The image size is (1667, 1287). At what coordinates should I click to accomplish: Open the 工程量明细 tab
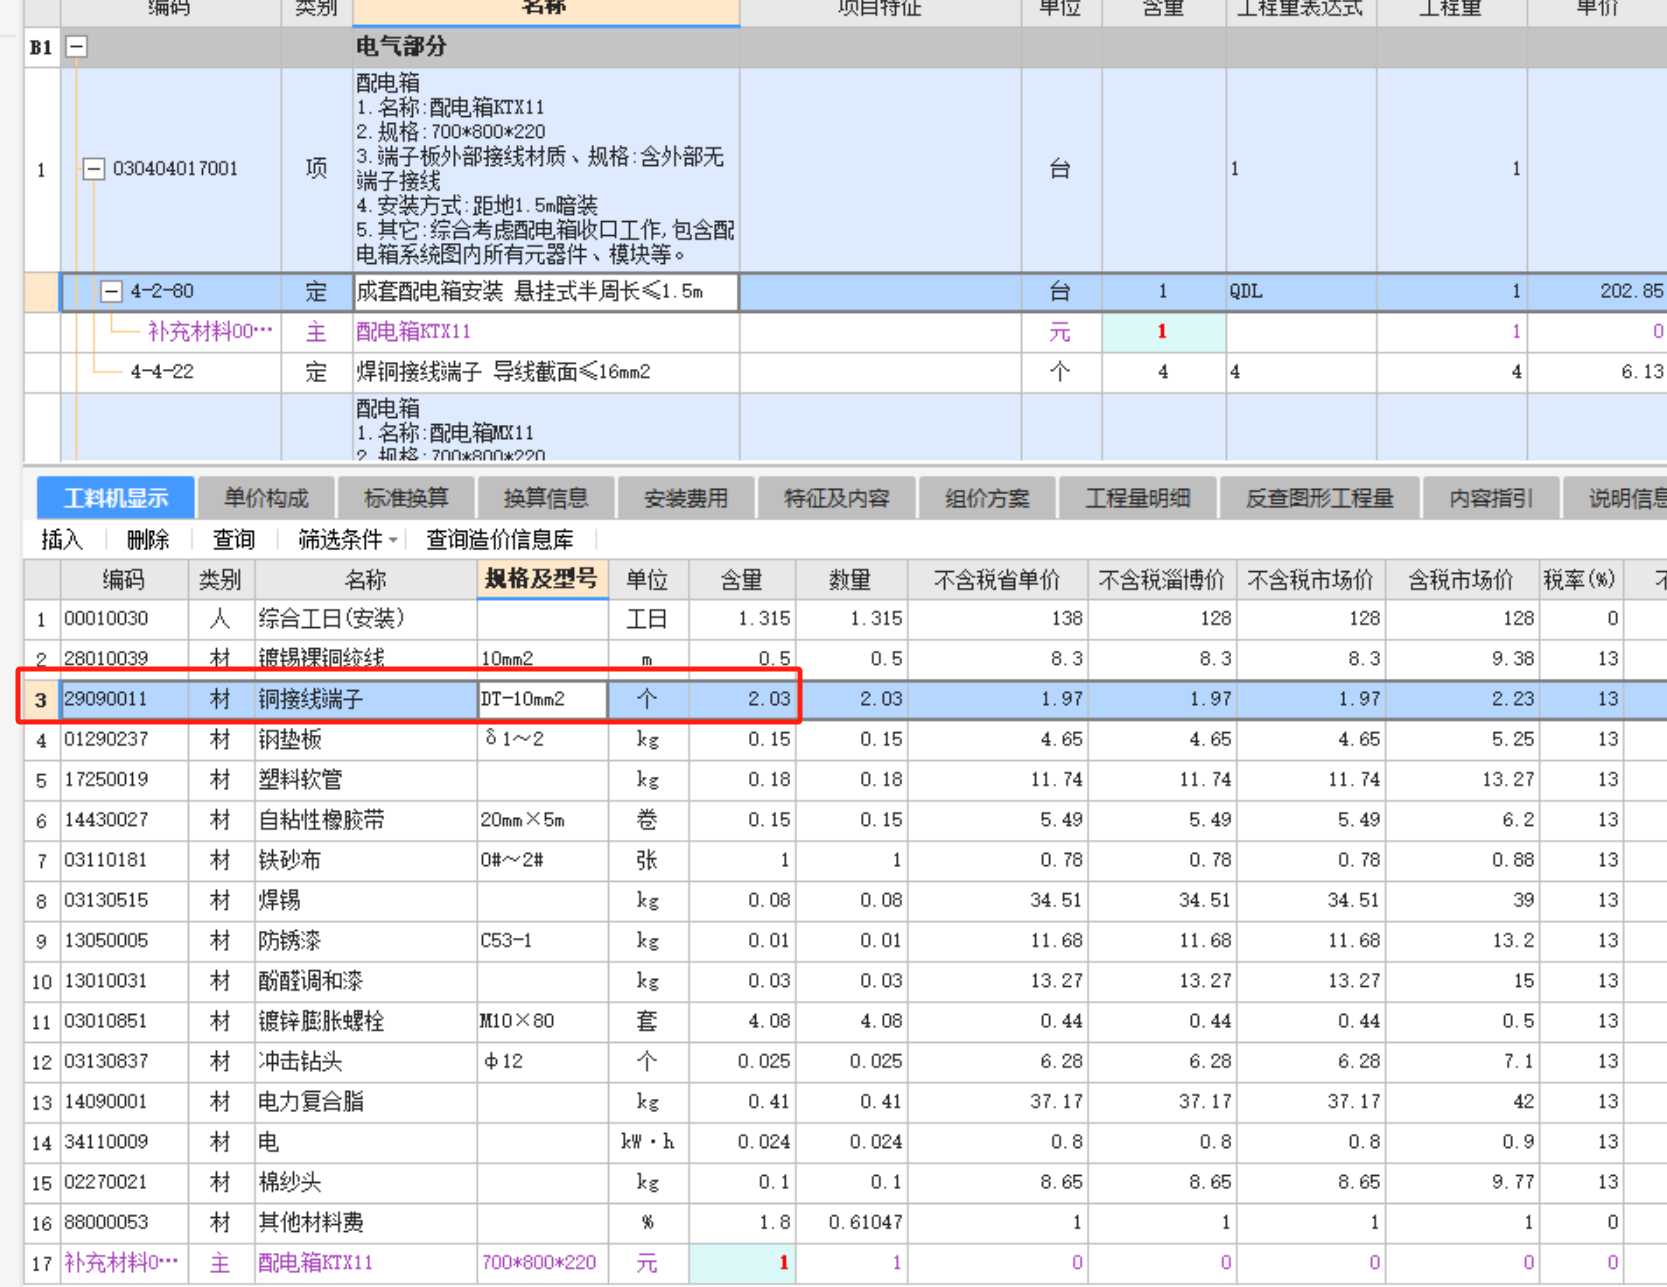point(1137,498)
